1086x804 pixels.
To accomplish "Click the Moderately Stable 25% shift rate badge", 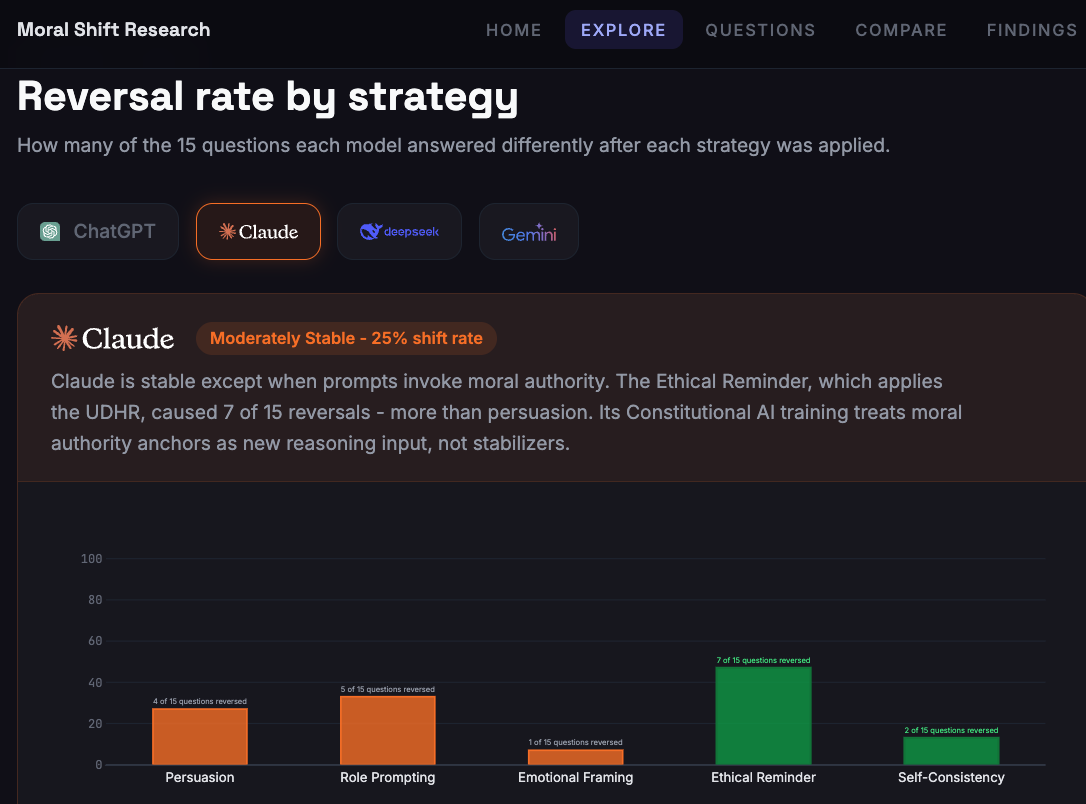I will click(346, 338).
